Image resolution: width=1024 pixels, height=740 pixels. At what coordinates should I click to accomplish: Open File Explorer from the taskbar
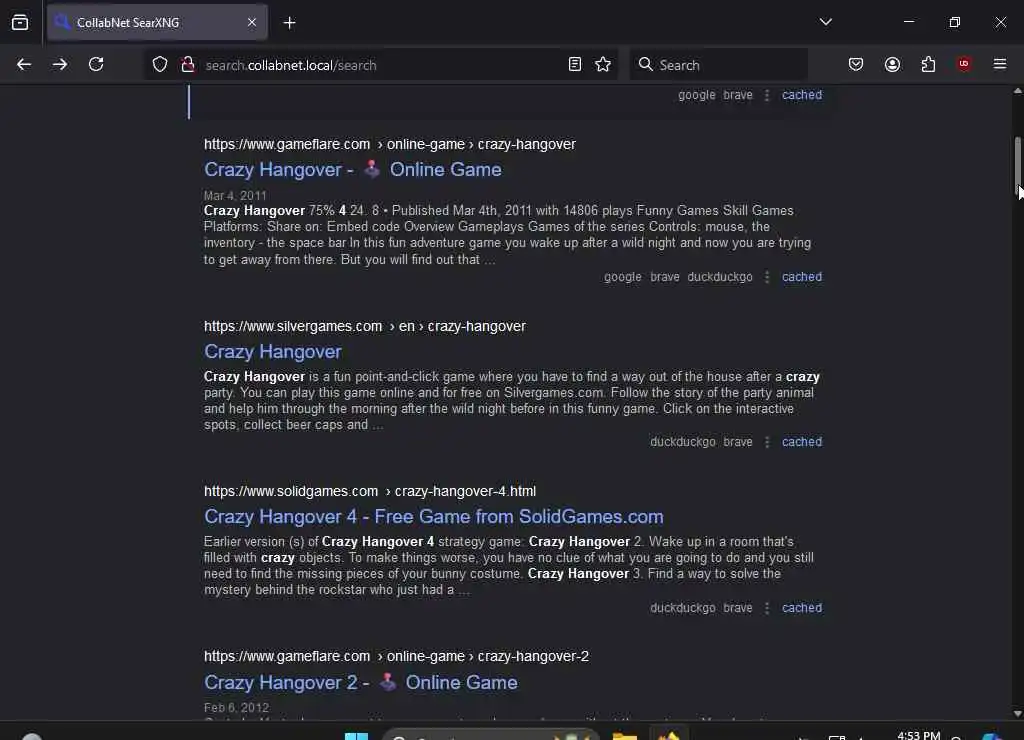click(x=624, y=736)
